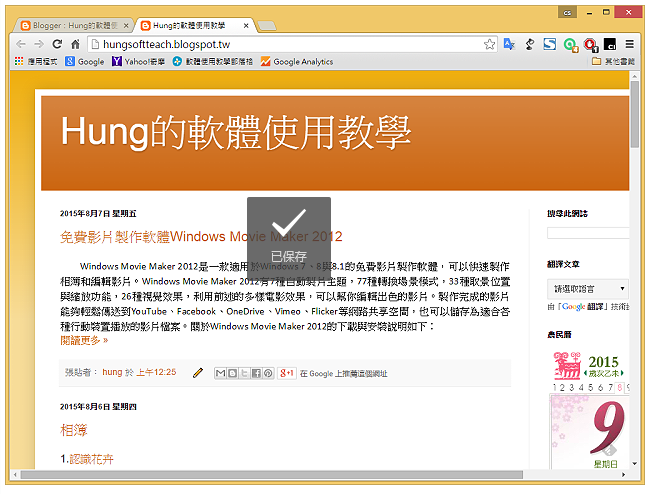
Task: Click the scroll left arrow of horizontal scrollbar
Action: pos(15,475)
